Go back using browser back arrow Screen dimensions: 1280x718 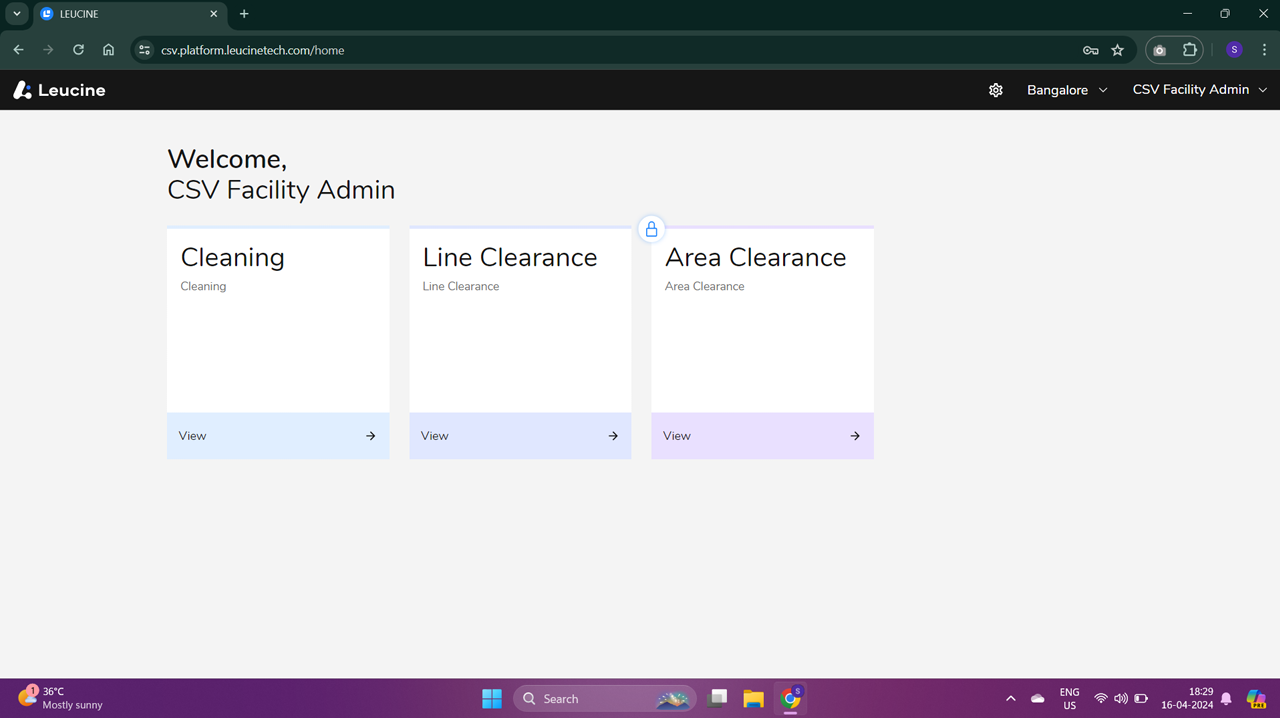coord(18,50)
